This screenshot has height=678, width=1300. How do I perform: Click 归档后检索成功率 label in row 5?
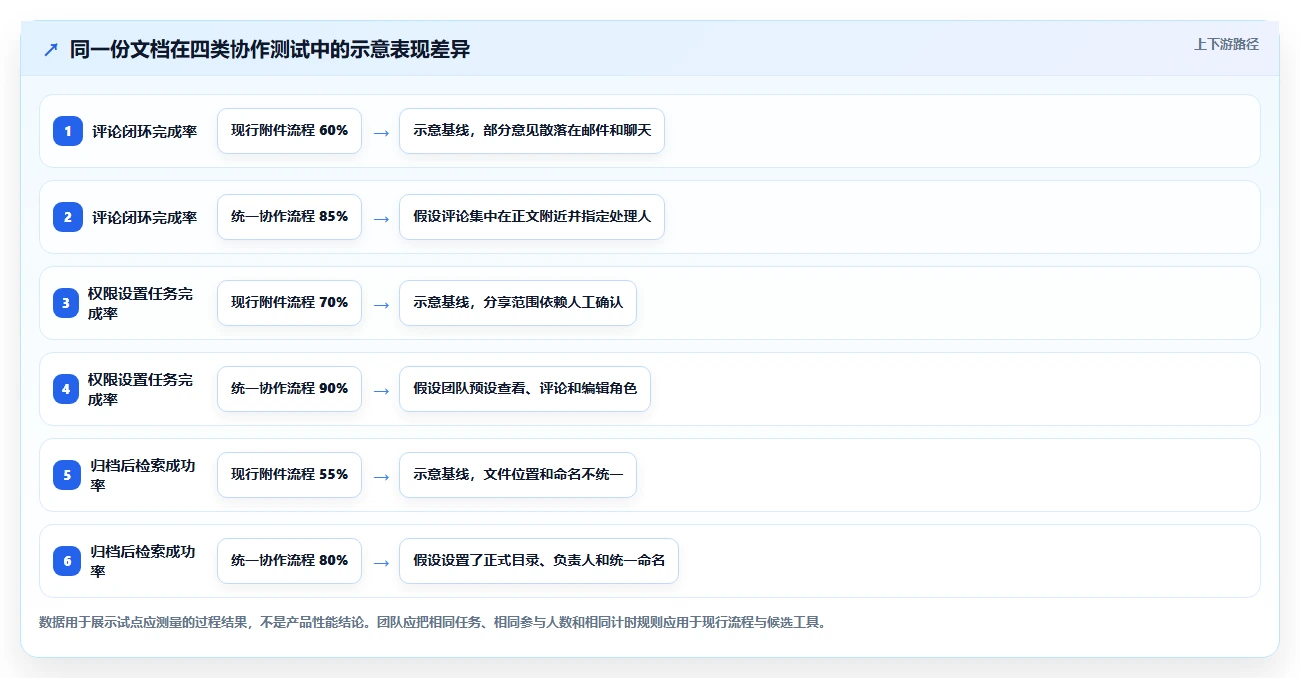(x=143, y=475)
